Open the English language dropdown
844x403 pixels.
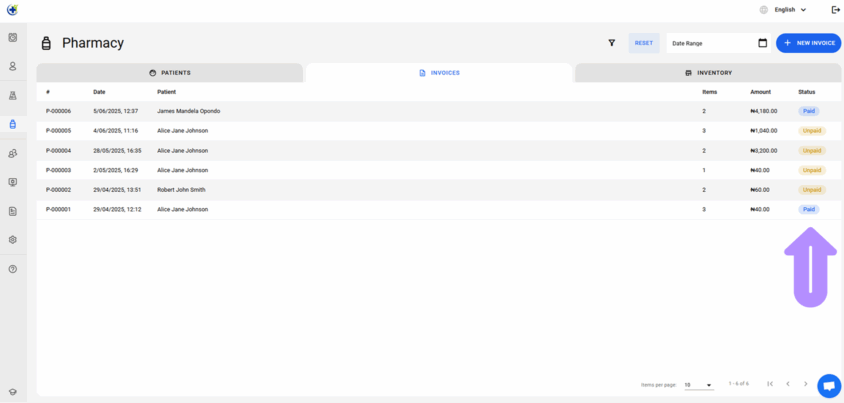tap(790, 10)
